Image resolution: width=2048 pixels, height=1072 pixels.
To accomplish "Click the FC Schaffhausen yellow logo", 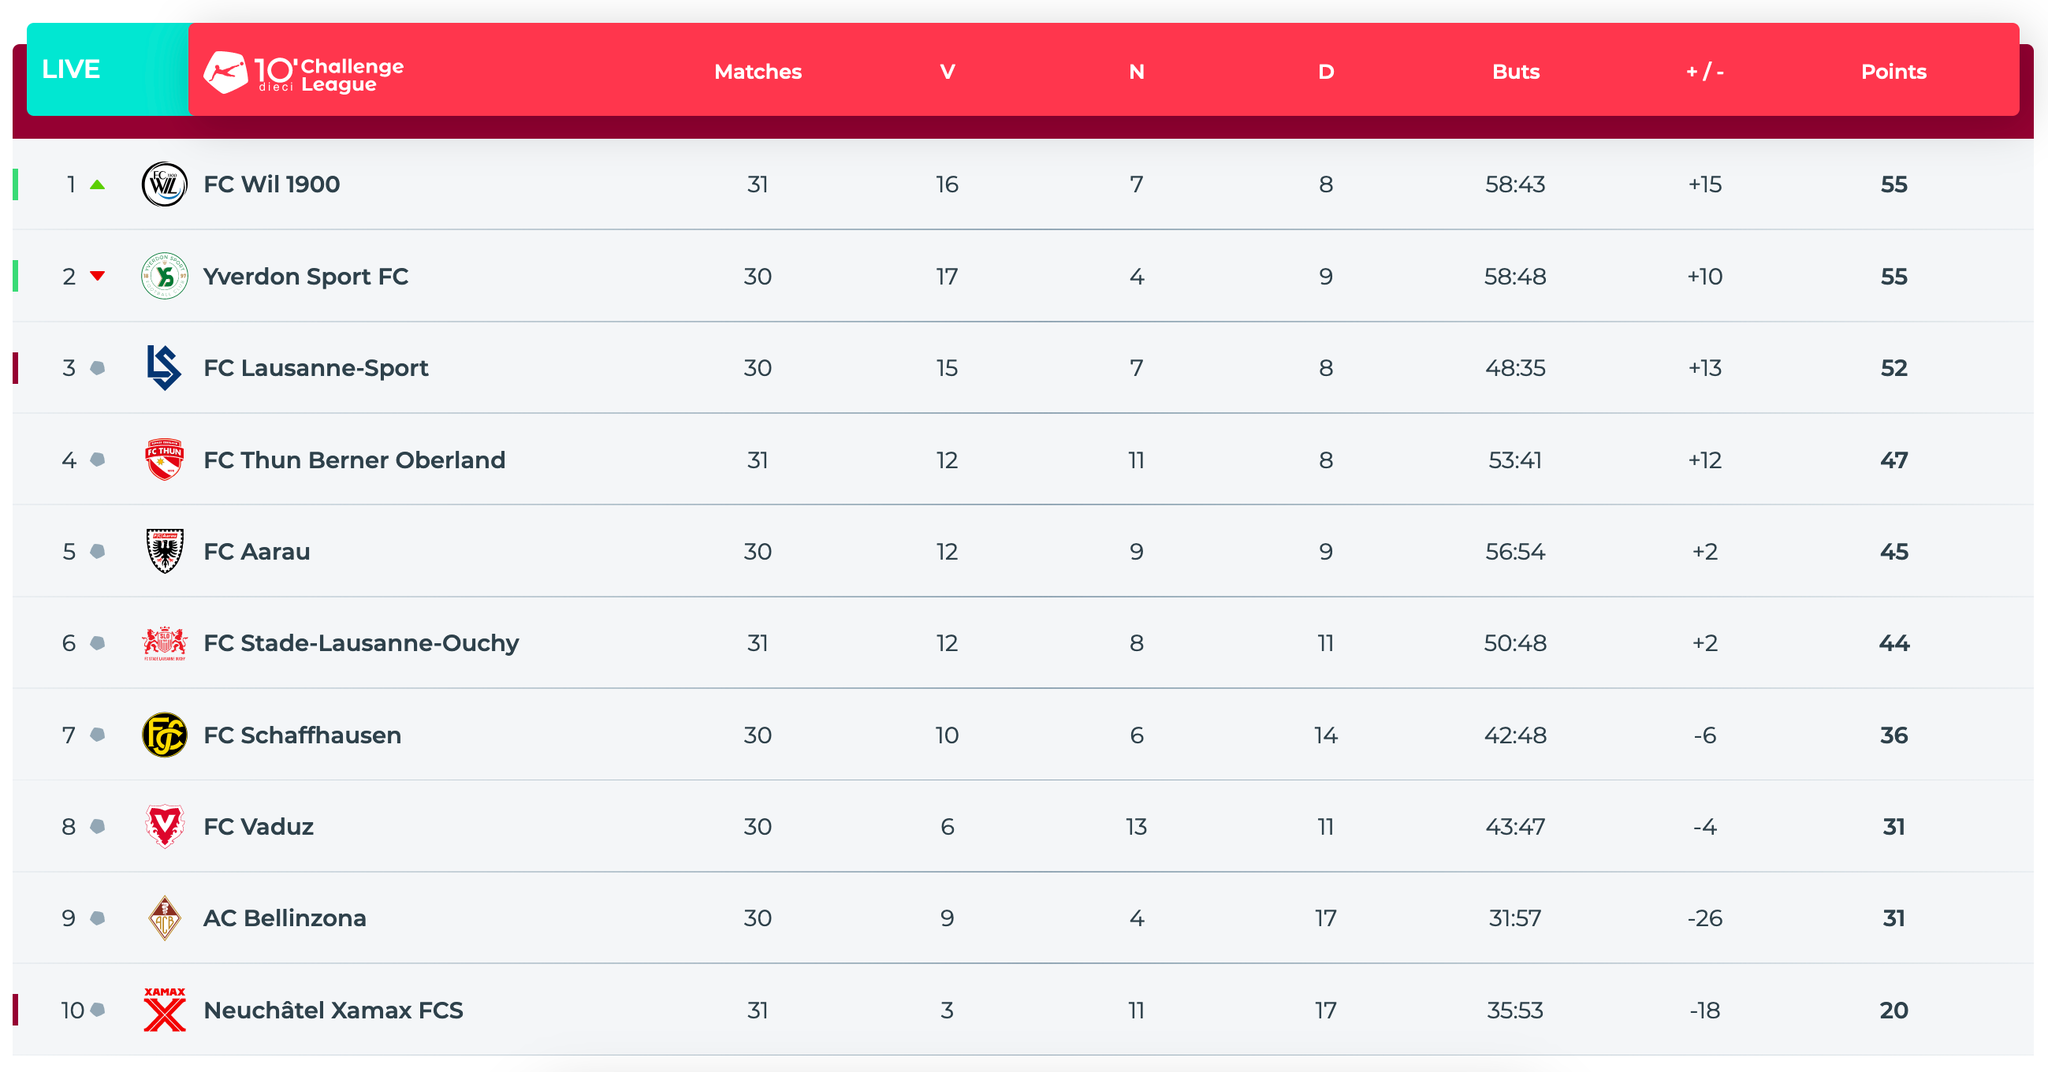I will click(x=164, y=735).
